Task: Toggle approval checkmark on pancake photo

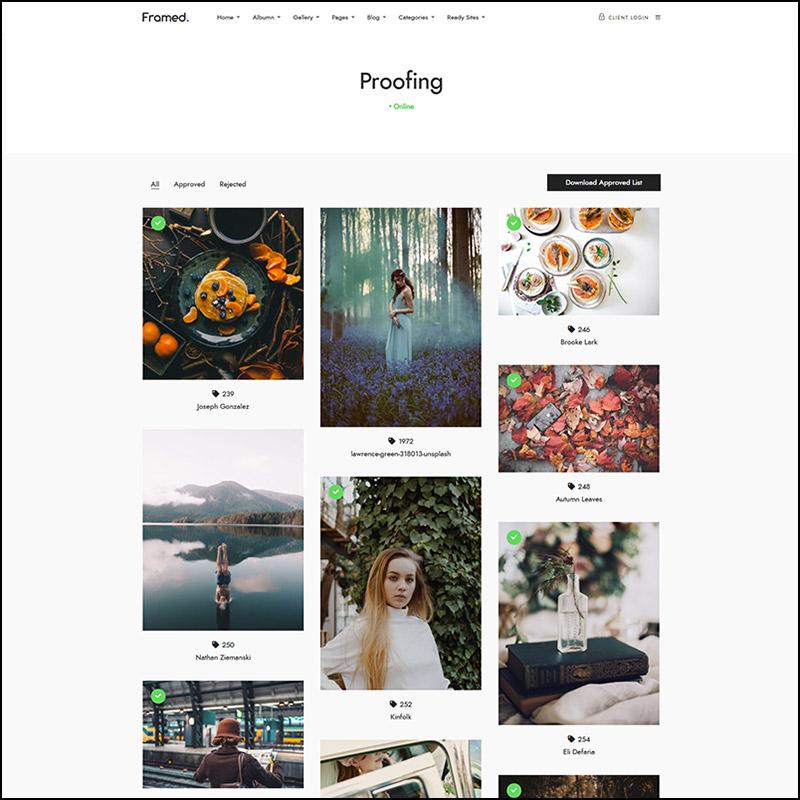Action: click(x=158, y=223)
